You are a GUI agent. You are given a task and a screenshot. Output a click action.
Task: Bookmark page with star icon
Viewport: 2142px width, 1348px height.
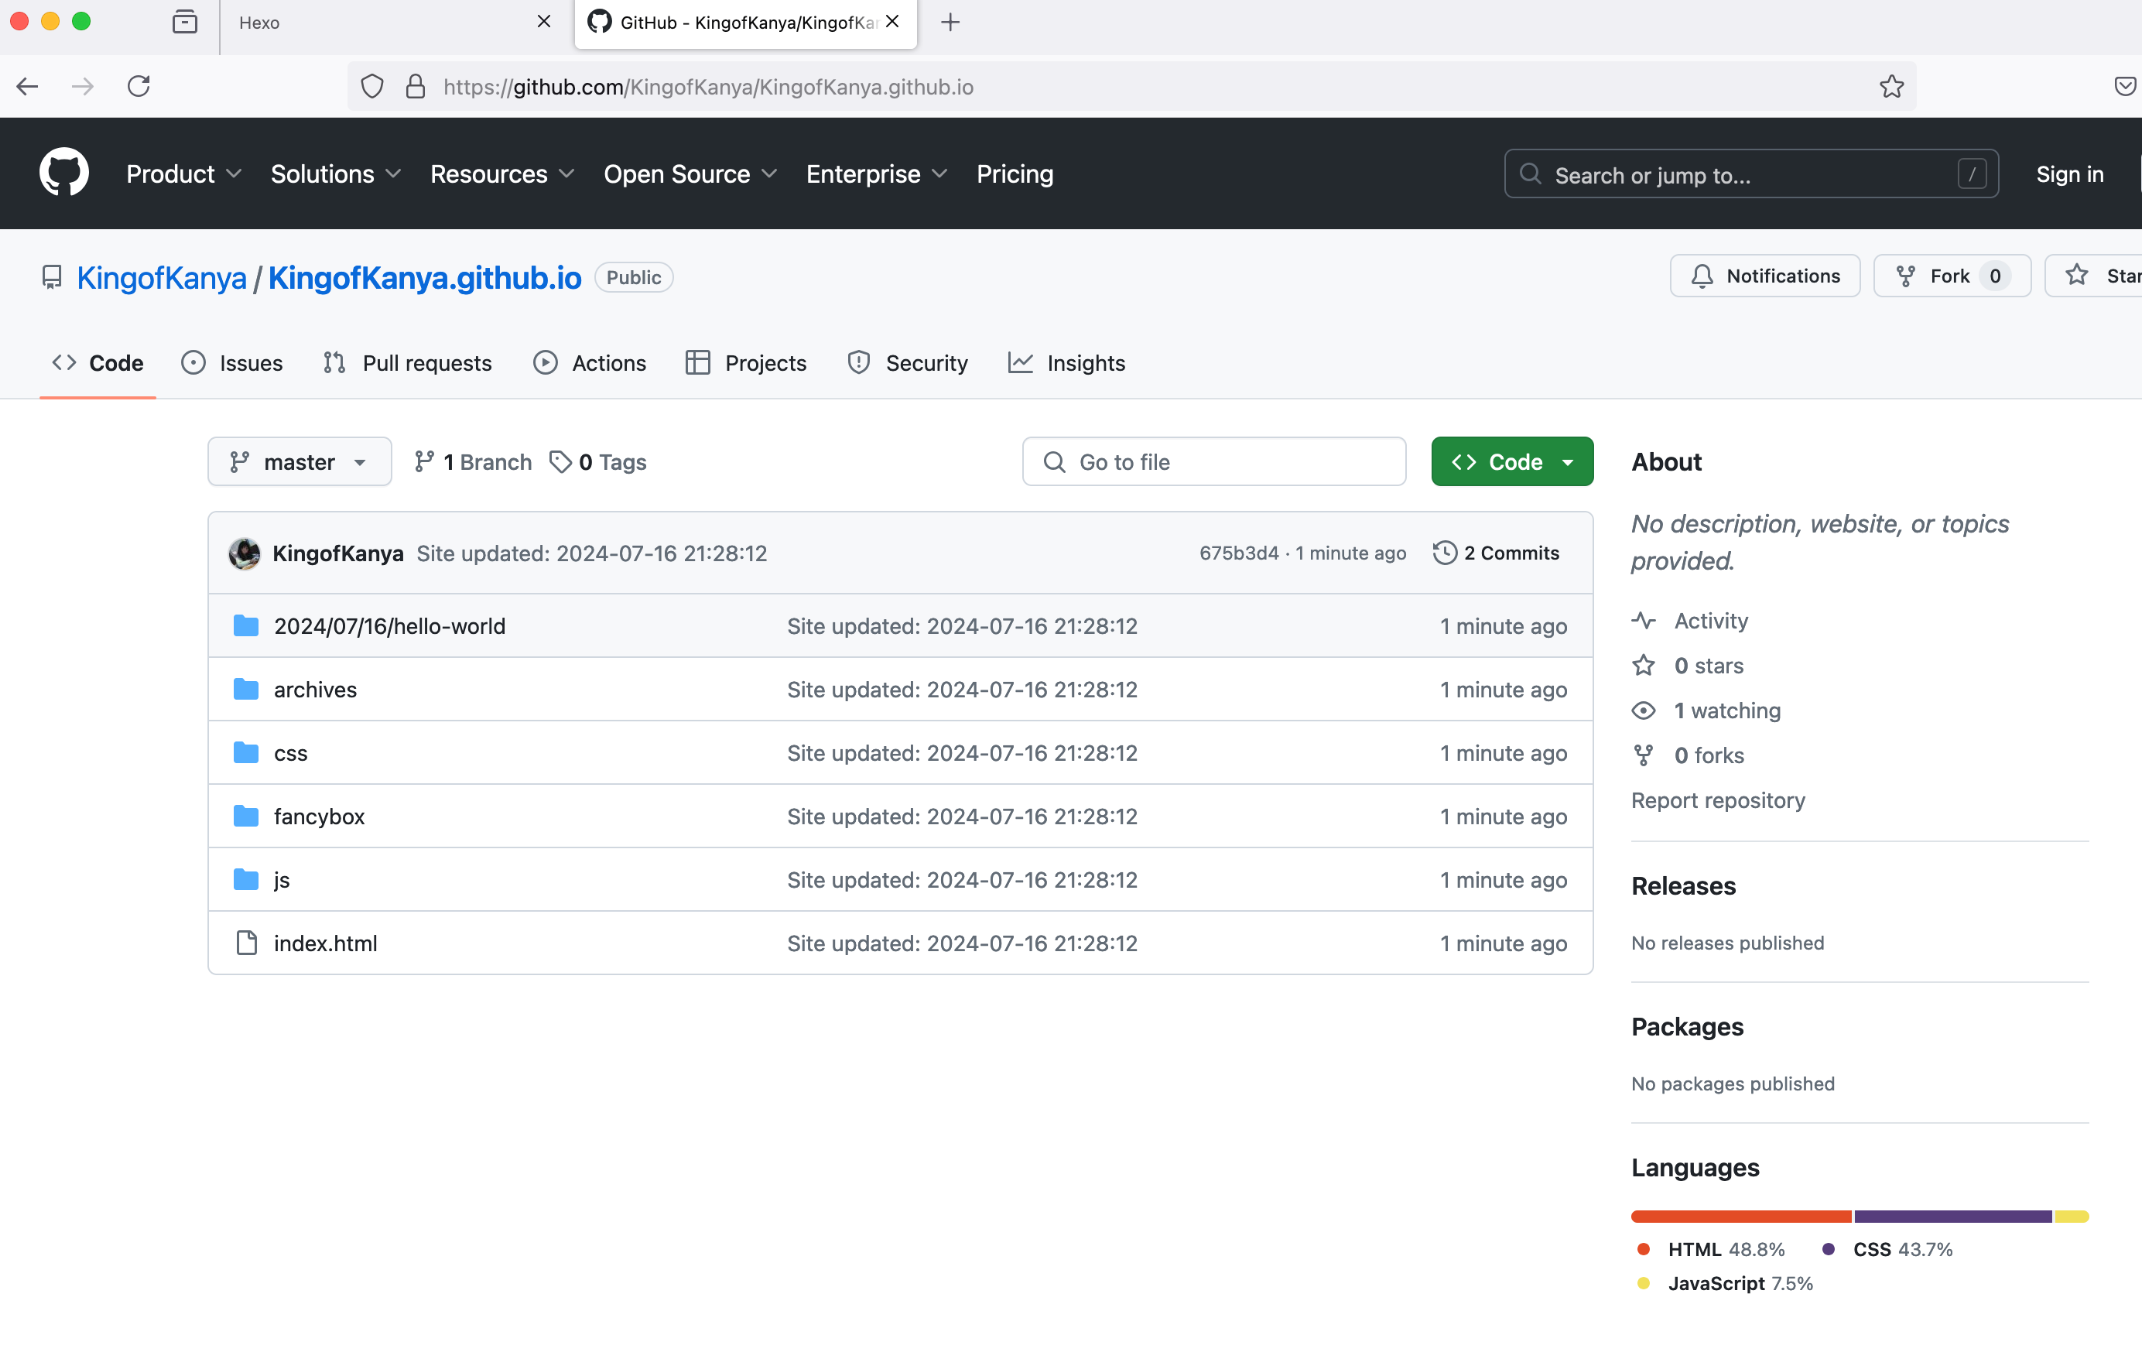pyautogui.click(x=1891, y=87)
